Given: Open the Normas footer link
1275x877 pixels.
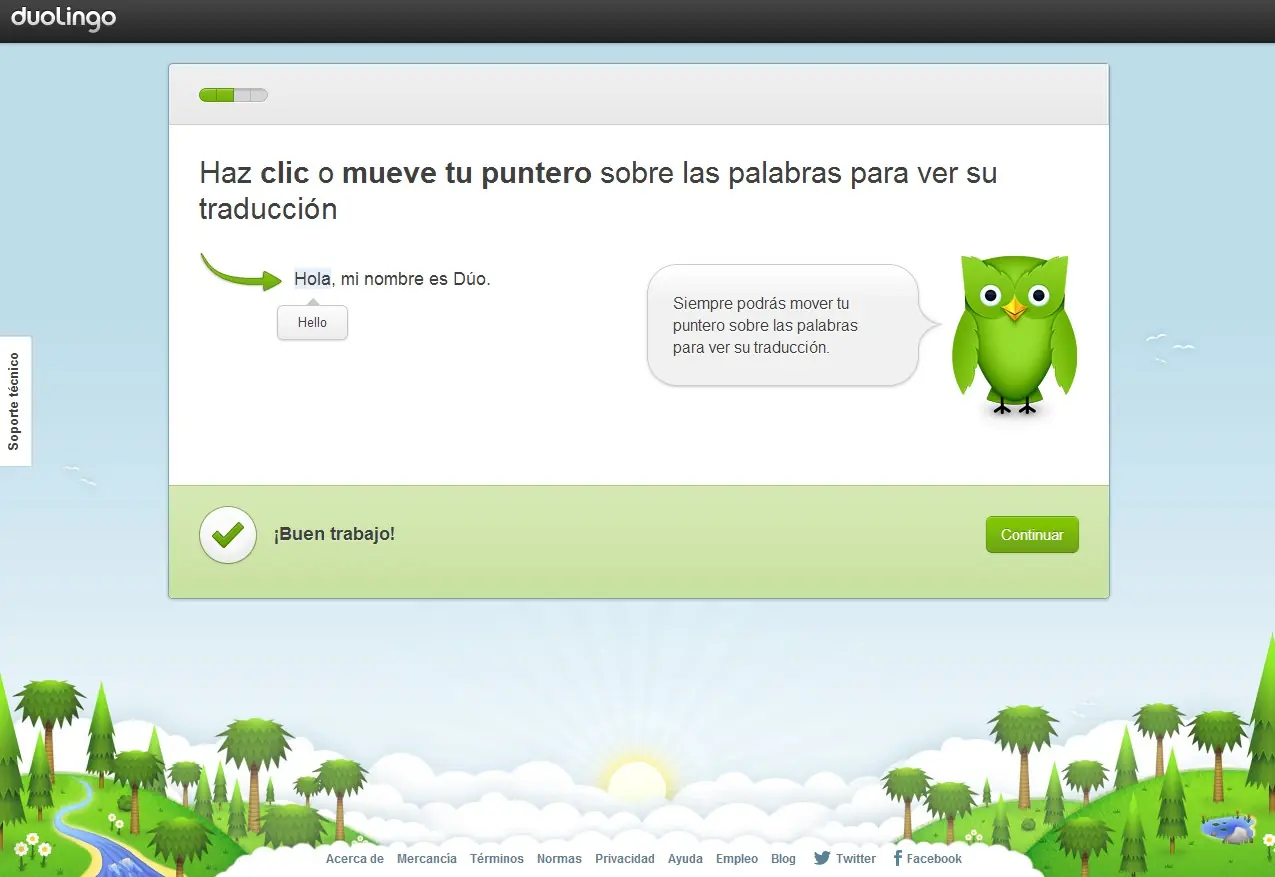Looking at the screenshot, I should [559, 859].
